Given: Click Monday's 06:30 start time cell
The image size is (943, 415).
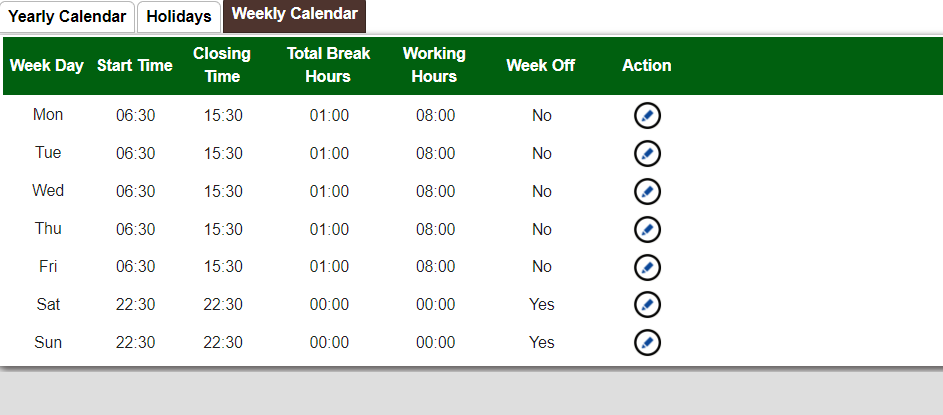Looking at the screenshot, I should point(136,116).
